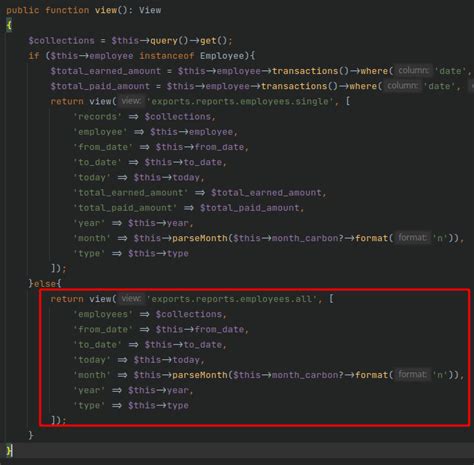This screenshot has height=465, width=474.
Task: Click $total_earned_amount at its assignment line
Action: (106, 71)
